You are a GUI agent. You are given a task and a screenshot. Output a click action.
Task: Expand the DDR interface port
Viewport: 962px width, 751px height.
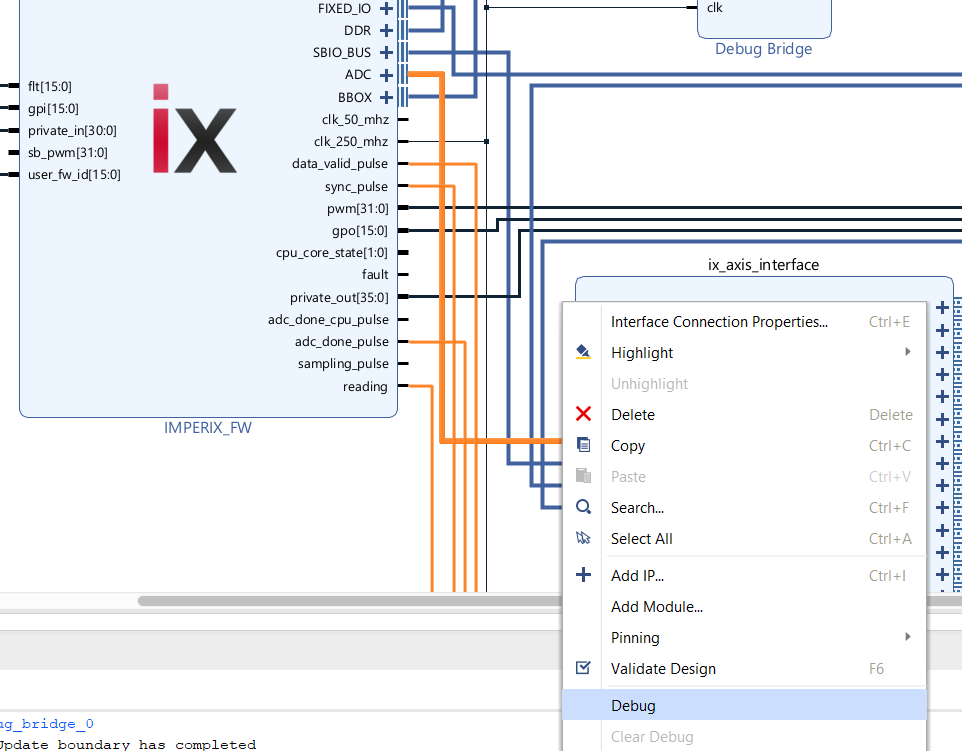[386, 31]
